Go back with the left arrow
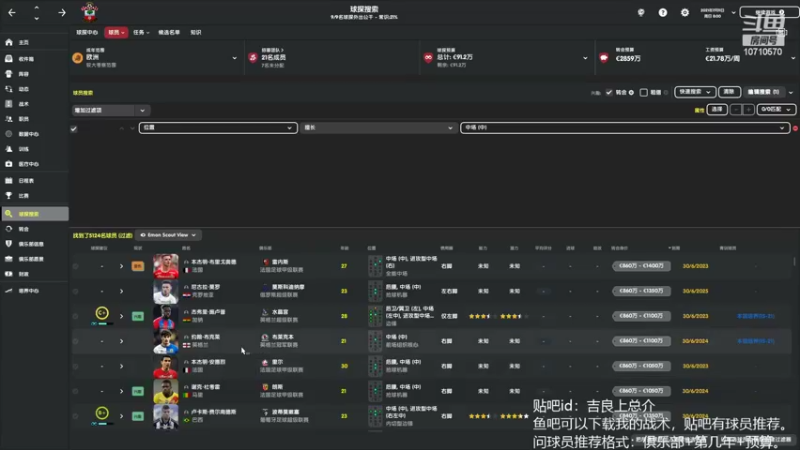 [x=12, y=12]
